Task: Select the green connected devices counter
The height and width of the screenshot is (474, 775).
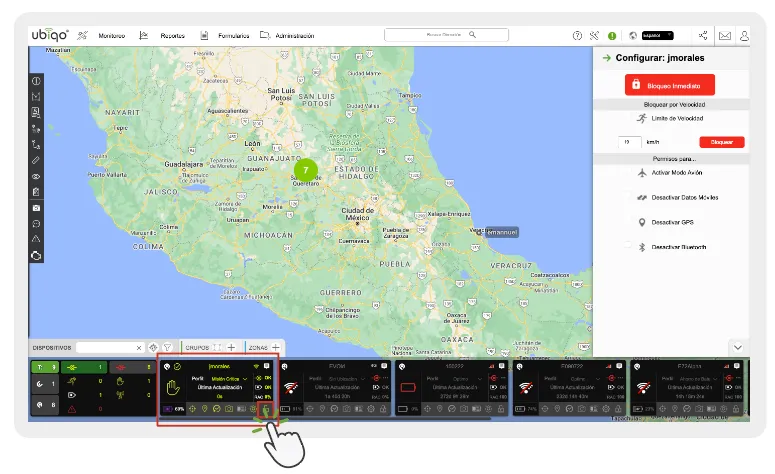Action: tap(84, 367)
